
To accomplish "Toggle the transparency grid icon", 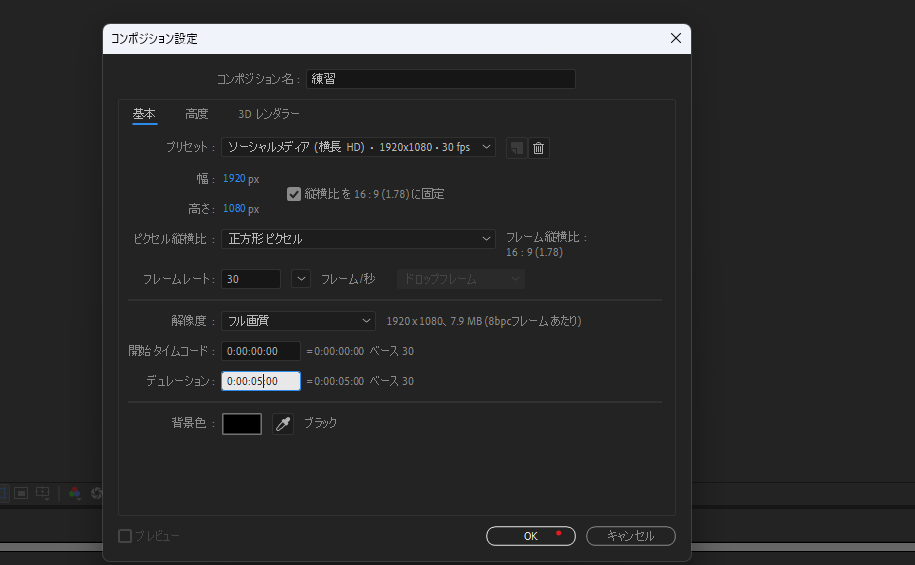I will click(22, 493).
